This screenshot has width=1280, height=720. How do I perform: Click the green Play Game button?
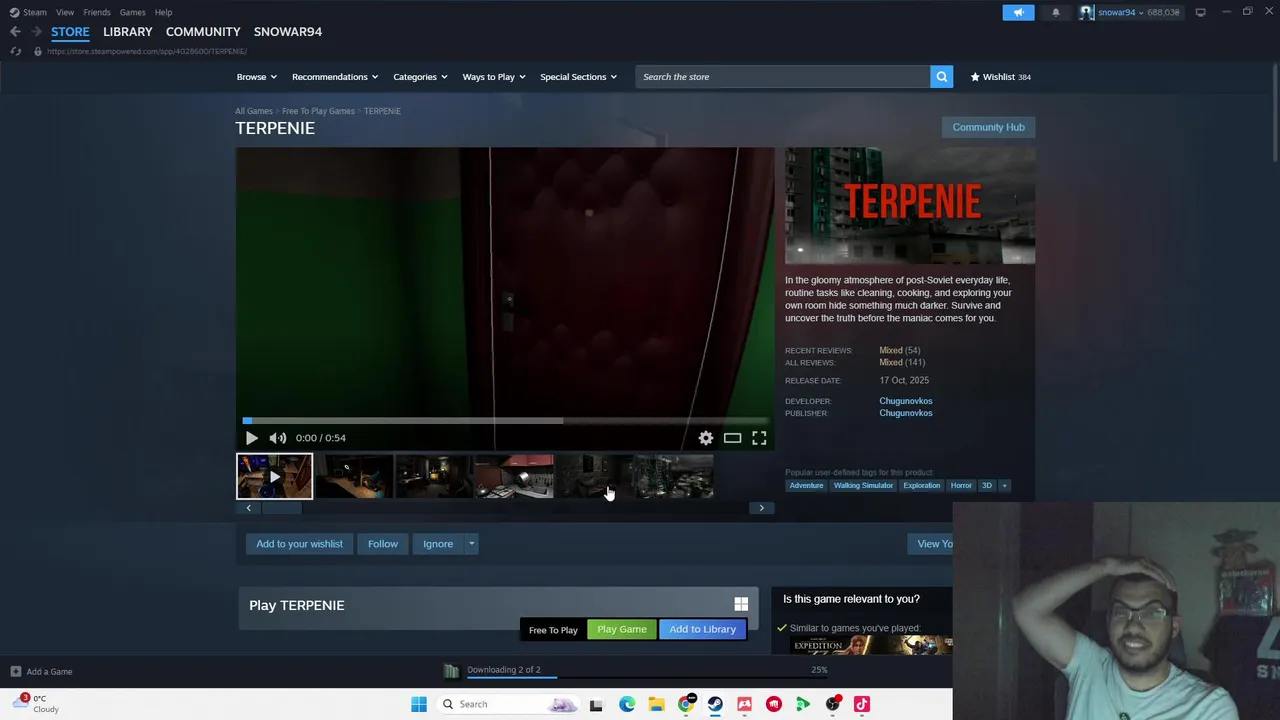pyautogui.click(x=622, y=629)
